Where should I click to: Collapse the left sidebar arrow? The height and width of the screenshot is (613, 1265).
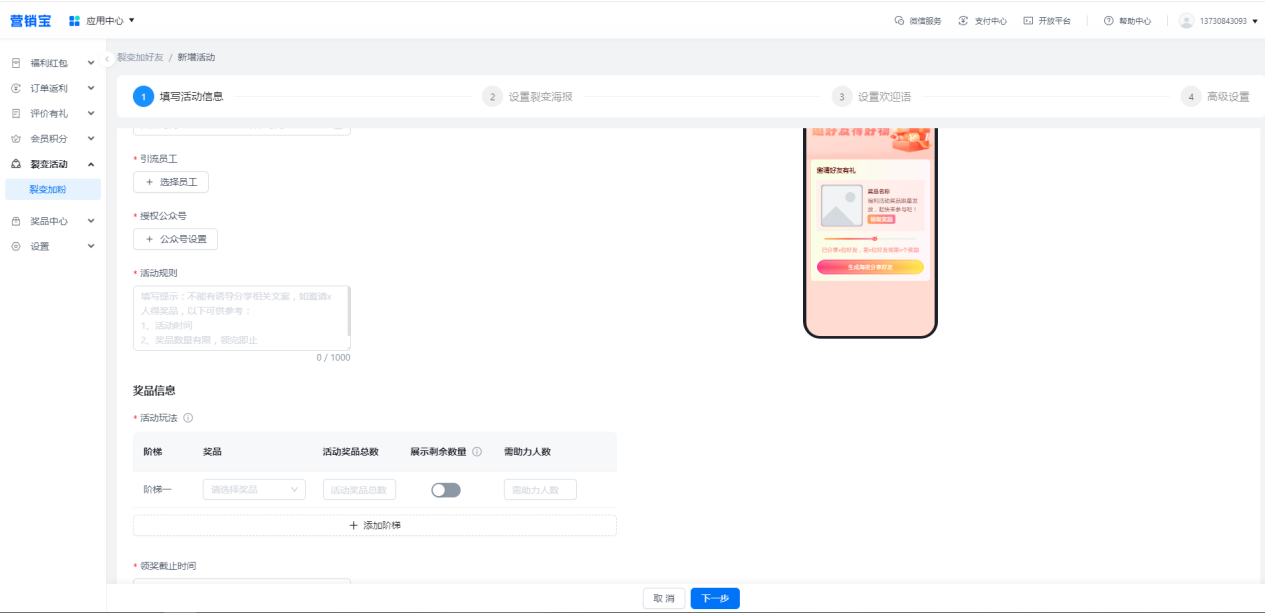[x=107, y=59]
